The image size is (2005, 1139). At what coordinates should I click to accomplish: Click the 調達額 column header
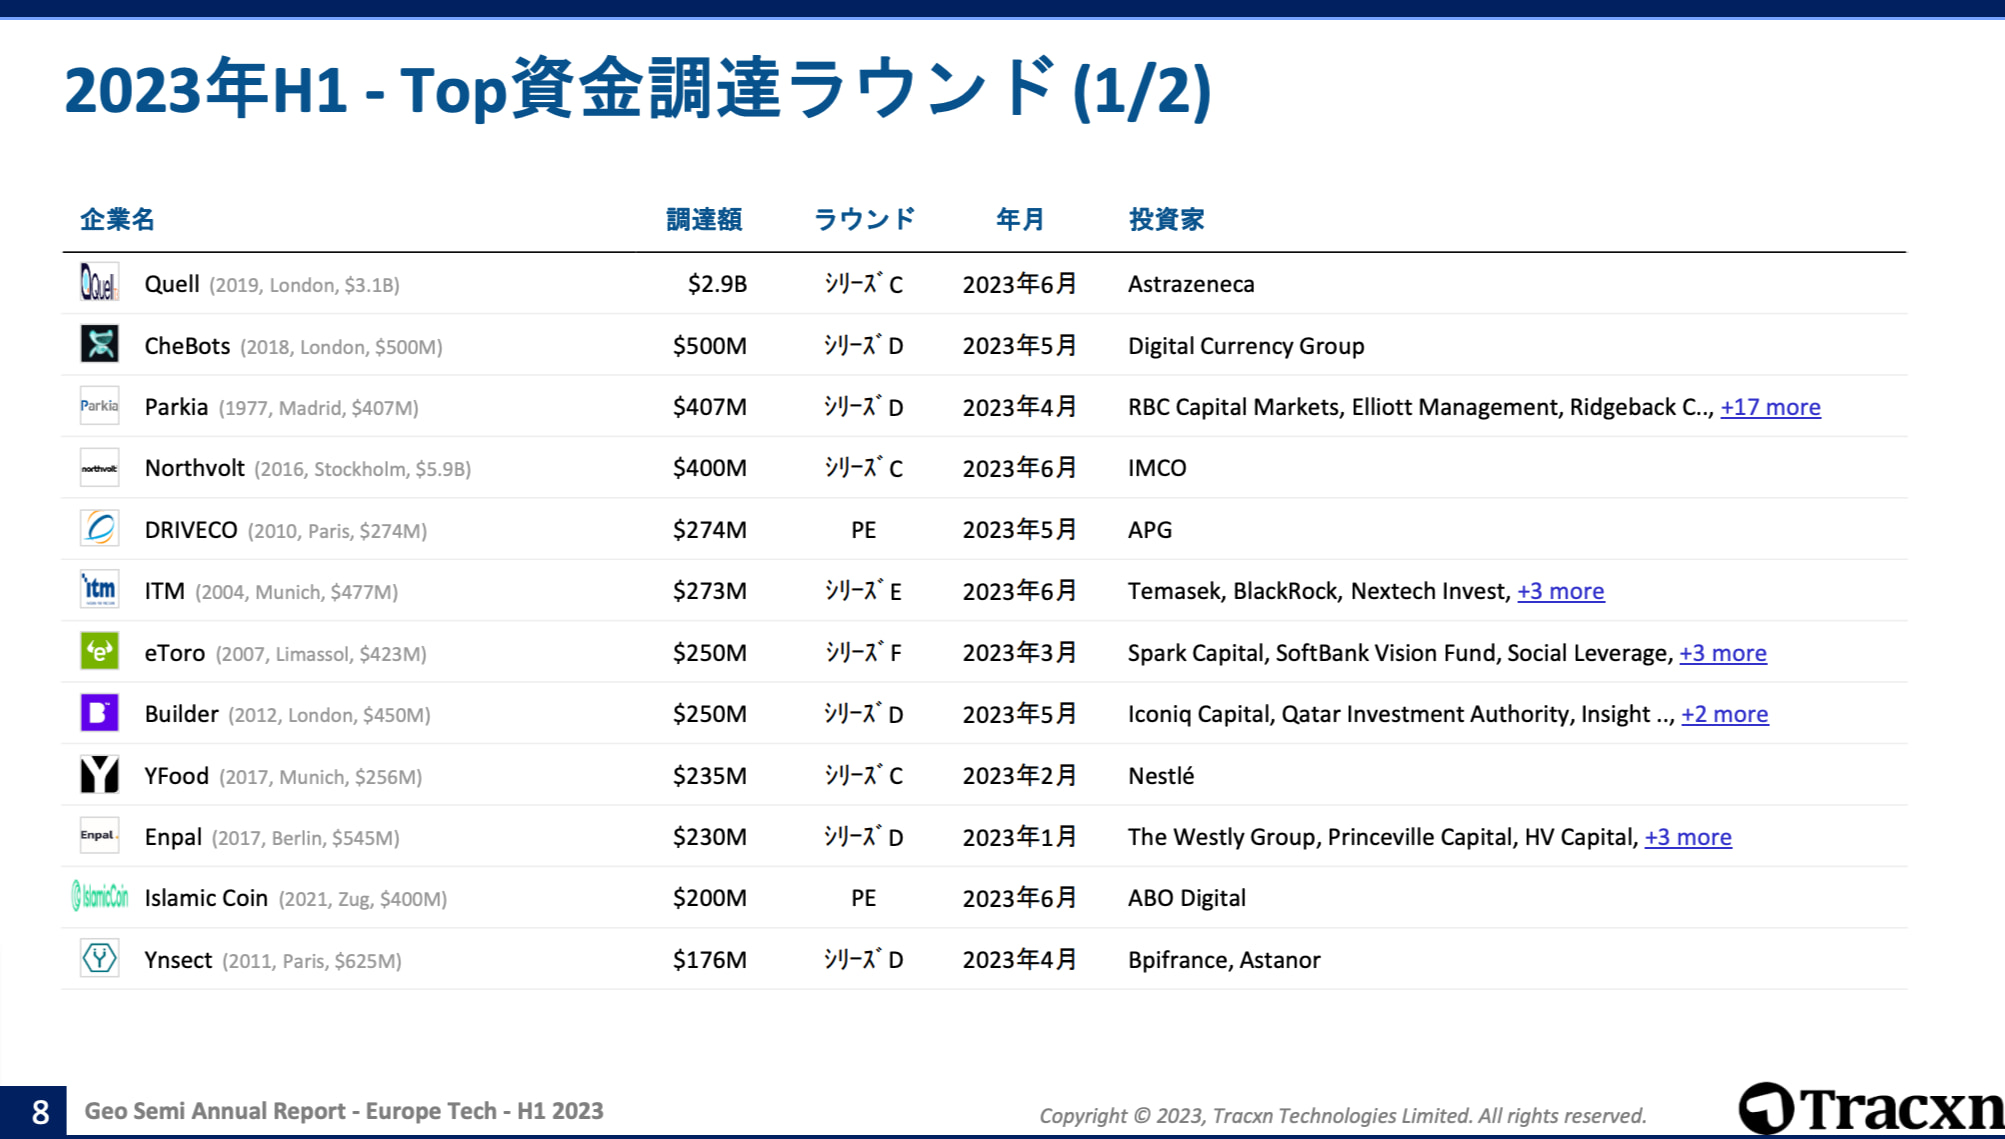click(704, 219)
